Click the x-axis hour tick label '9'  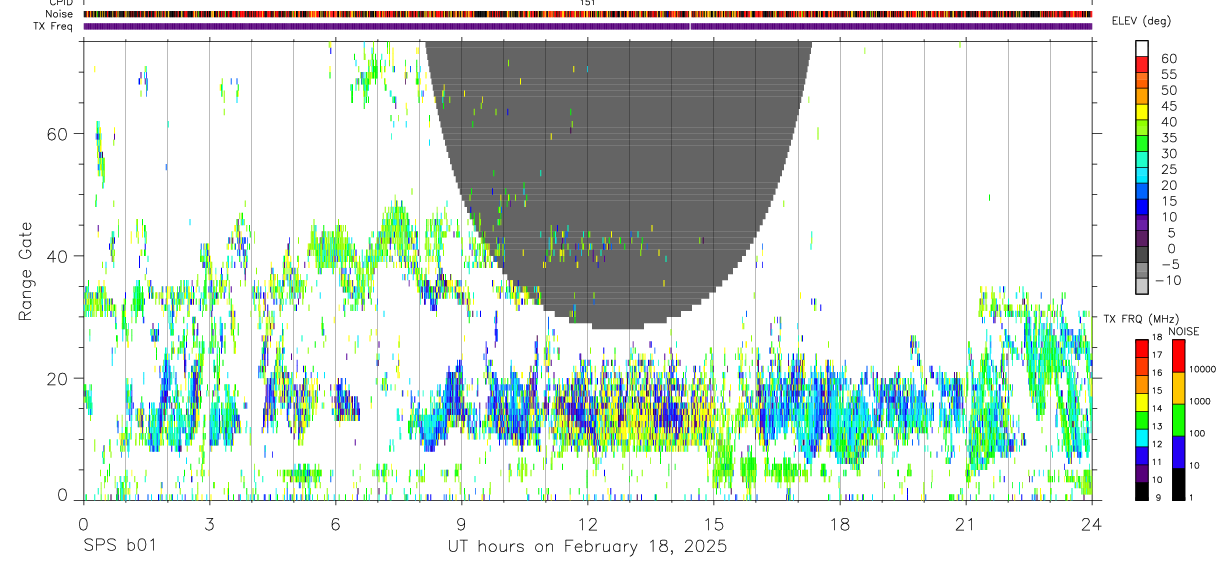[461, 524]
